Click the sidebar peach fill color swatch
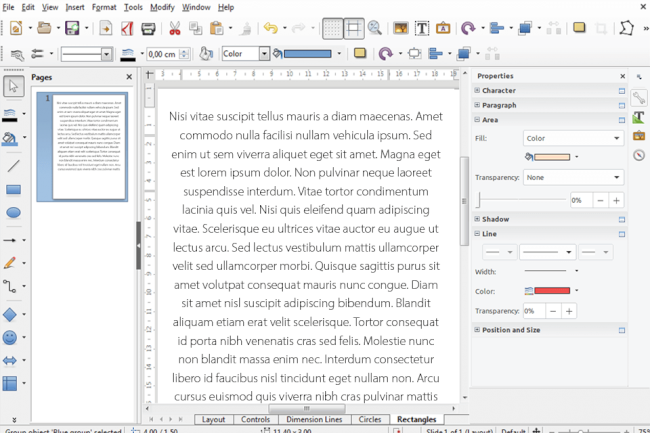The width and height of the screenshot is (650, 433). tap(552, 157)
